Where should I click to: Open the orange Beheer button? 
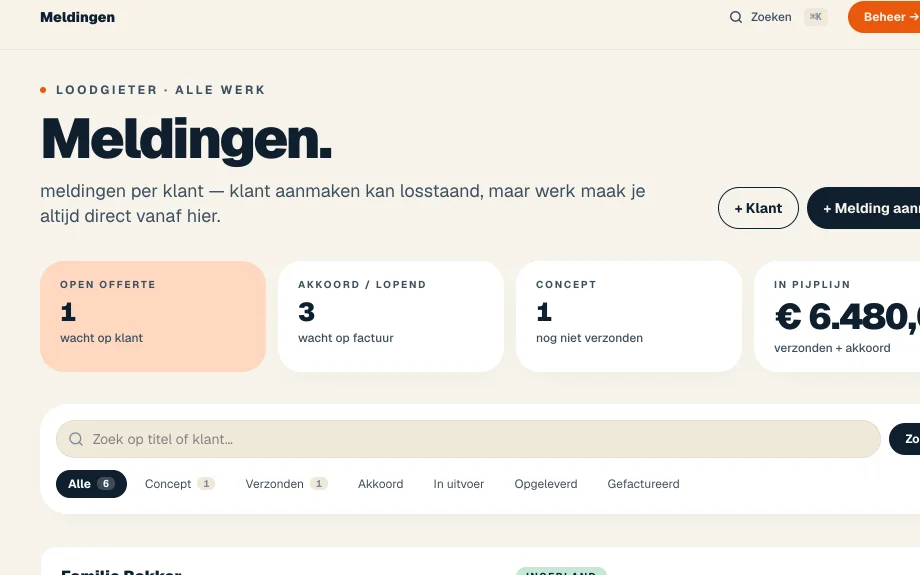[x=884, y=17]
